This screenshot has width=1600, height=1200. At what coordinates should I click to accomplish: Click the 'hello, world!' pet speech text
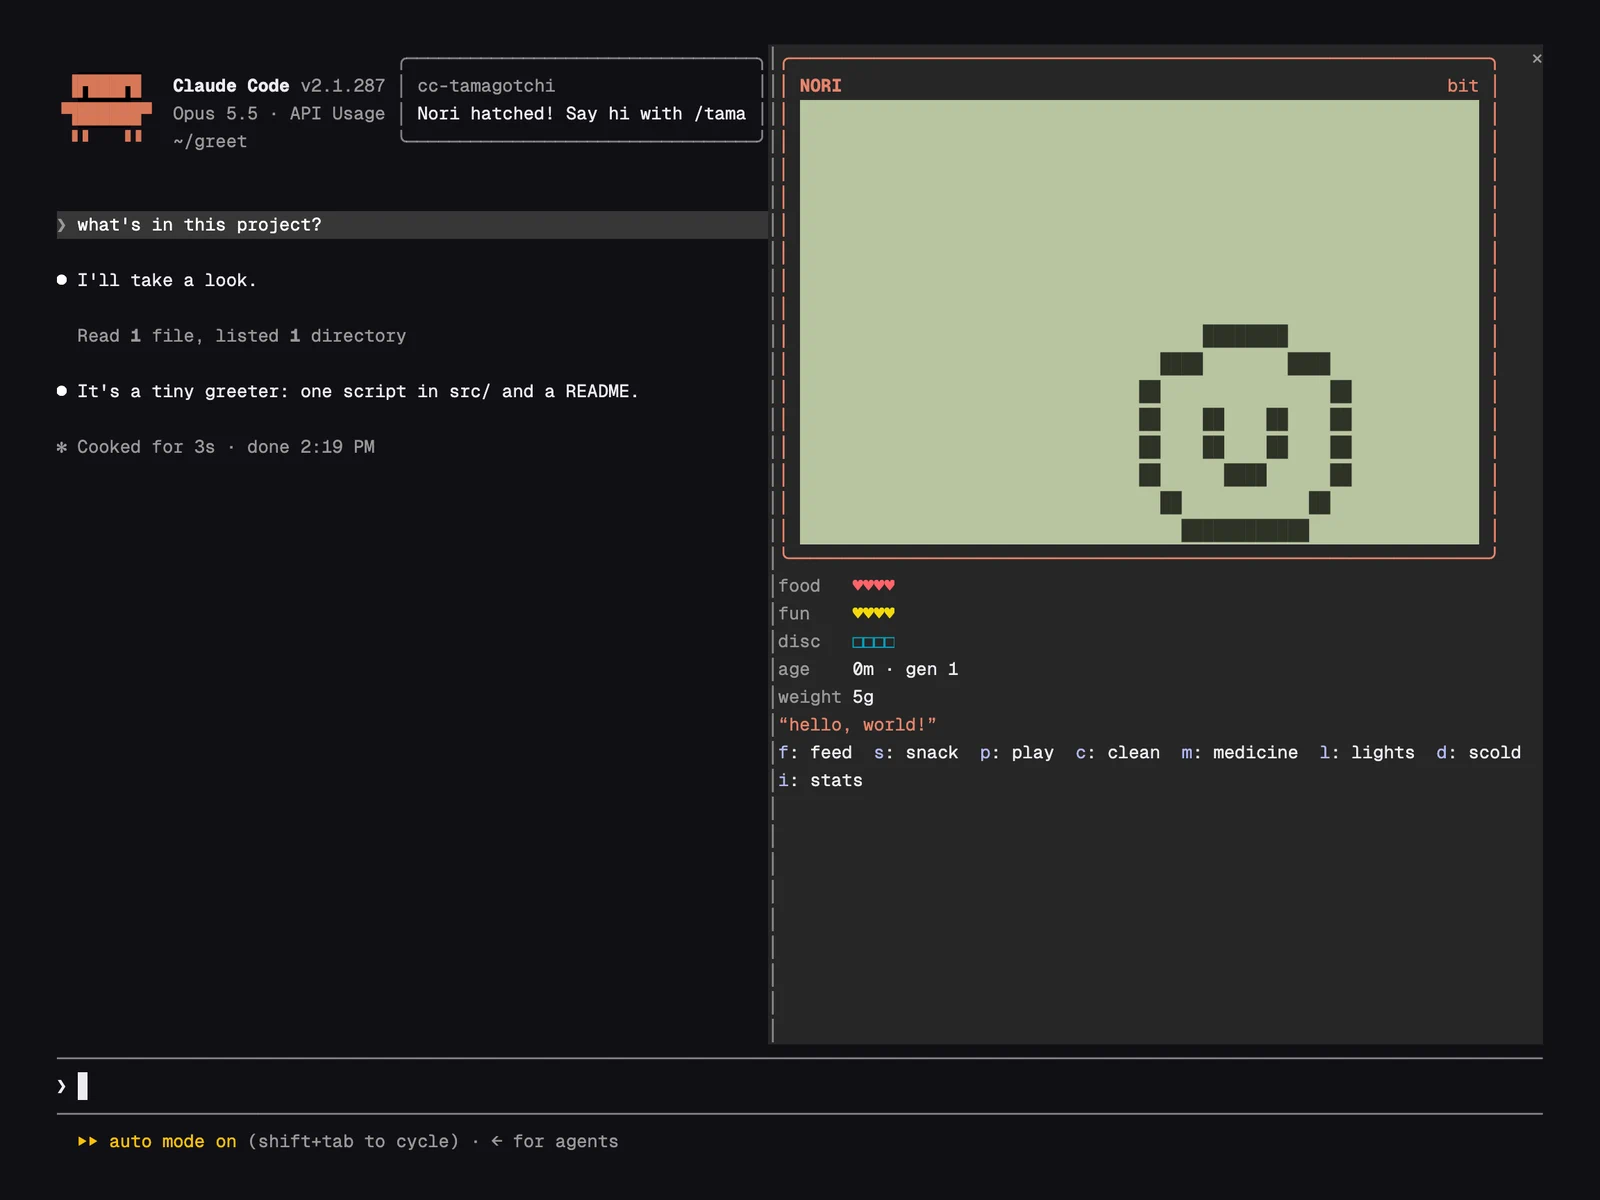click(857, 724)
